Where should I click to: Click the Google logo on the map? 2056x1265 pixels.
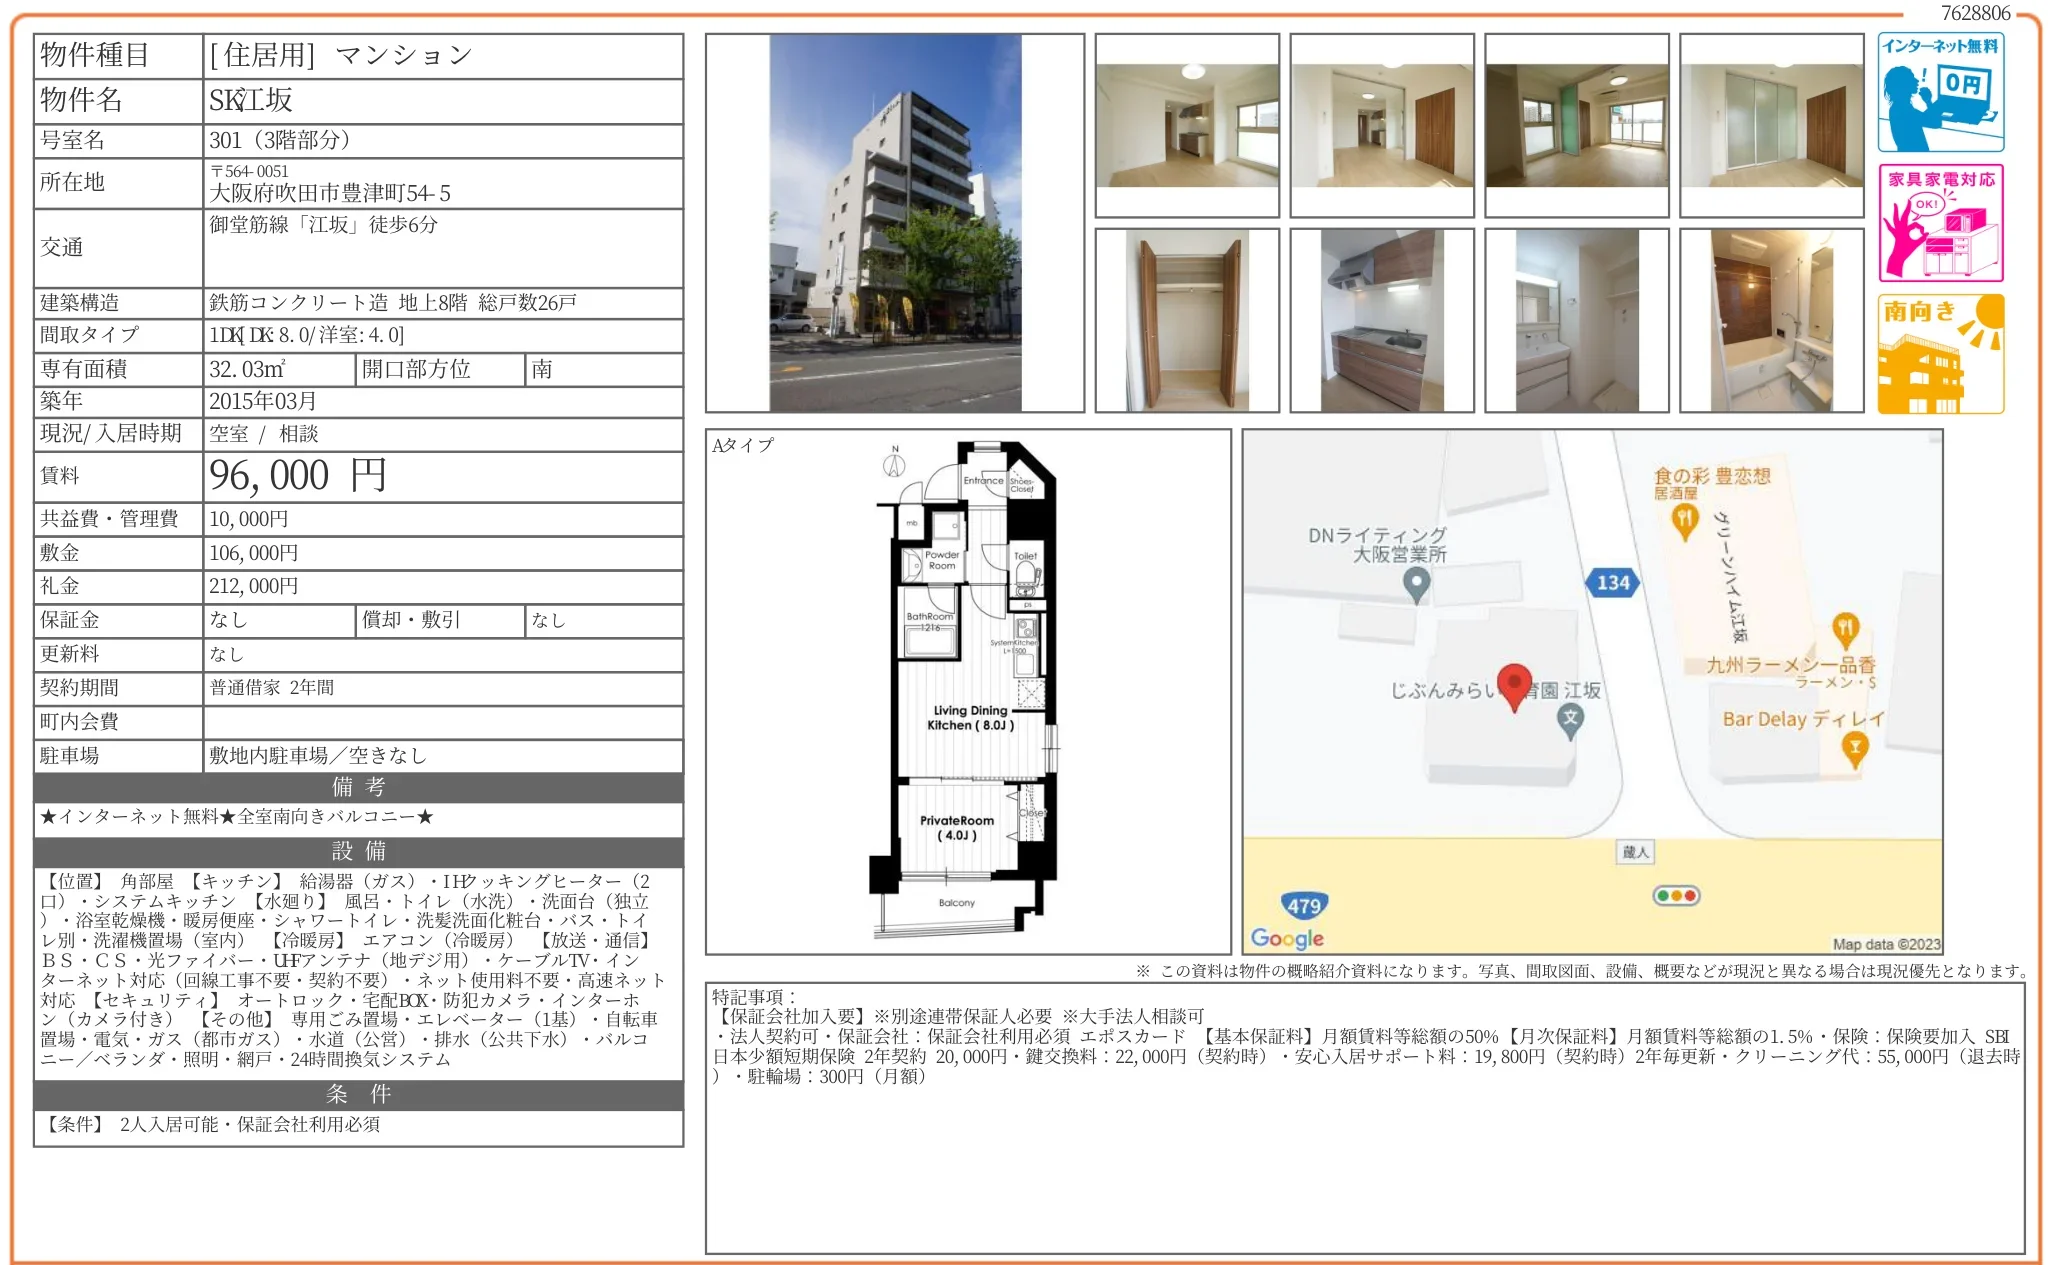[x=1287, y=938]
